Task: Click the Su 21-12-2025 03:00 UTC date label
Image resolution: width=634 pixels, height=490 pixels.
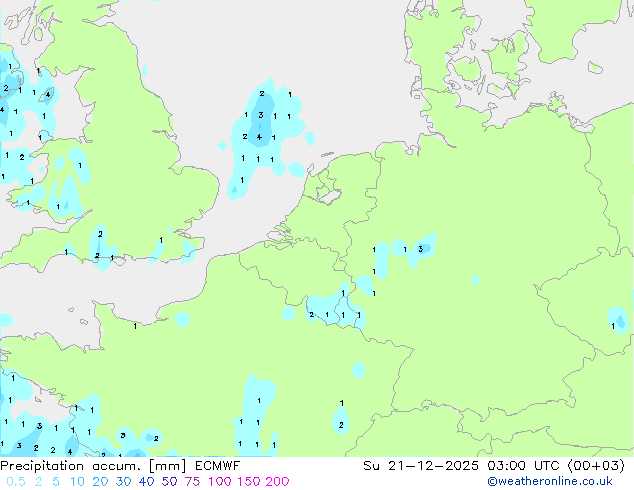Action: pos(463,466)
